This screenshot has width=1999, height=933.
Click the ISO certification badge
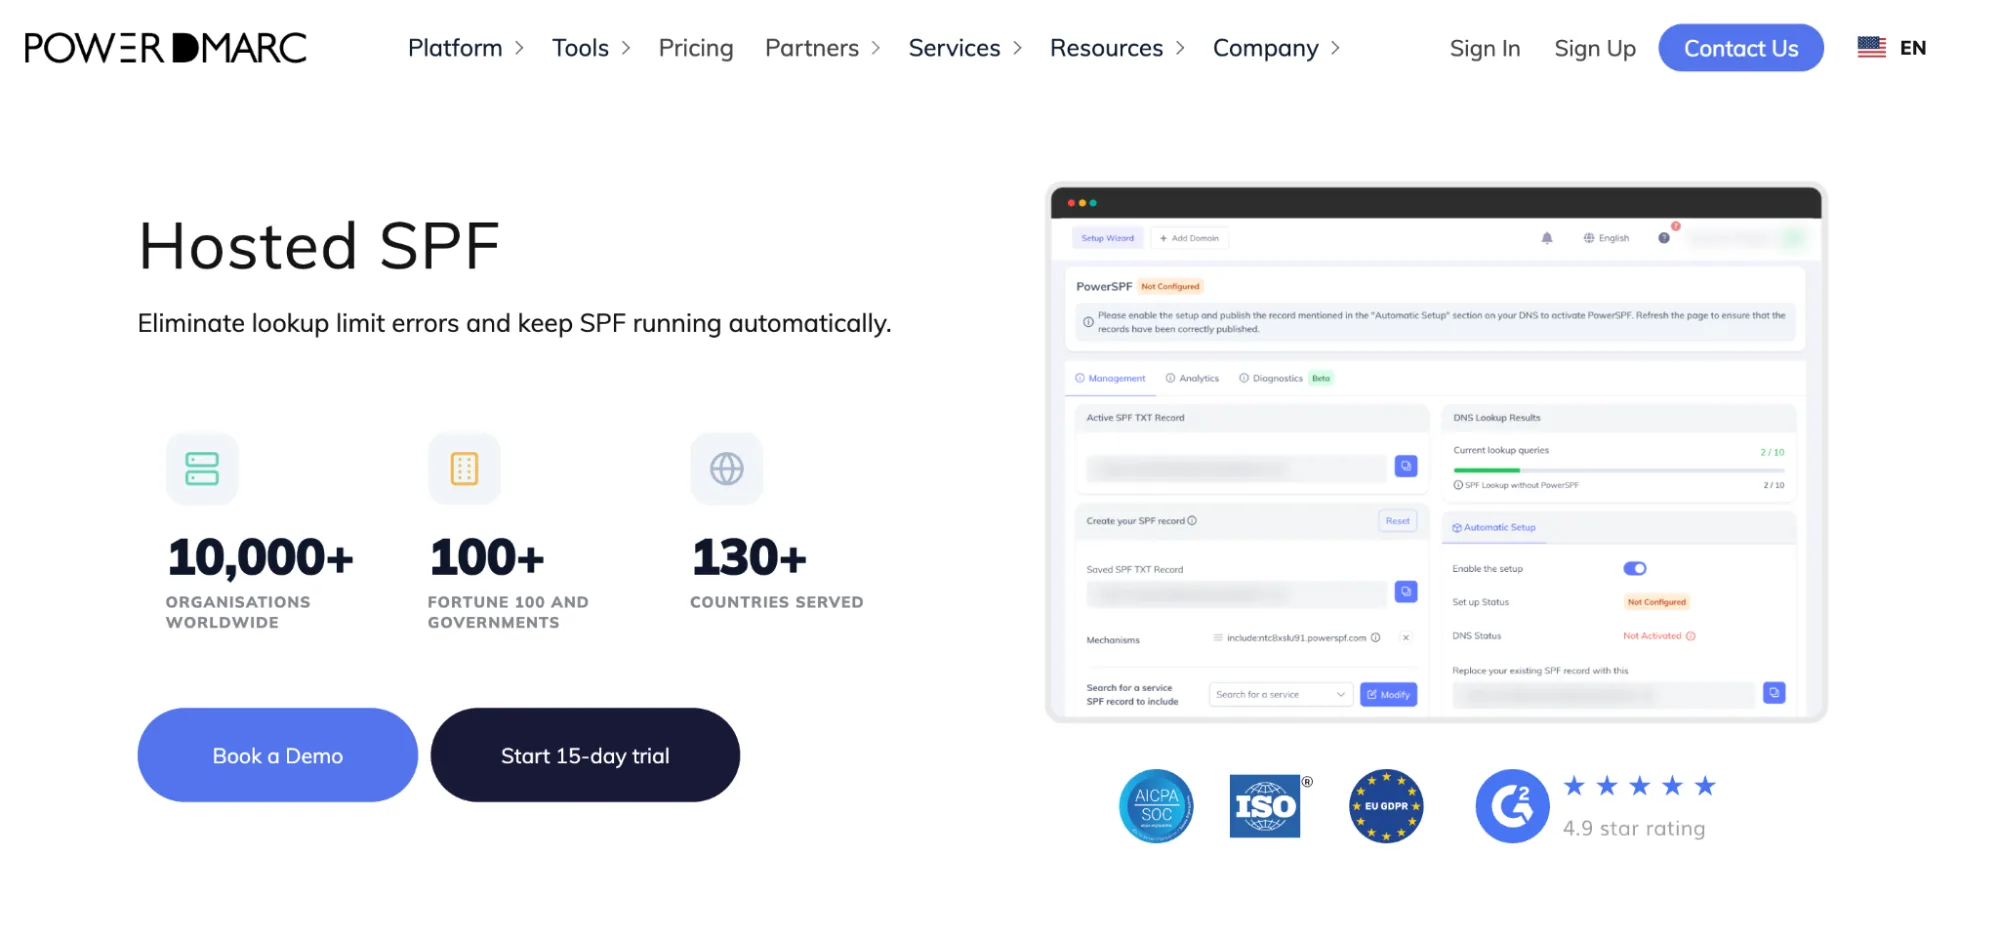pyautogui.click(x=1266, y=806)
